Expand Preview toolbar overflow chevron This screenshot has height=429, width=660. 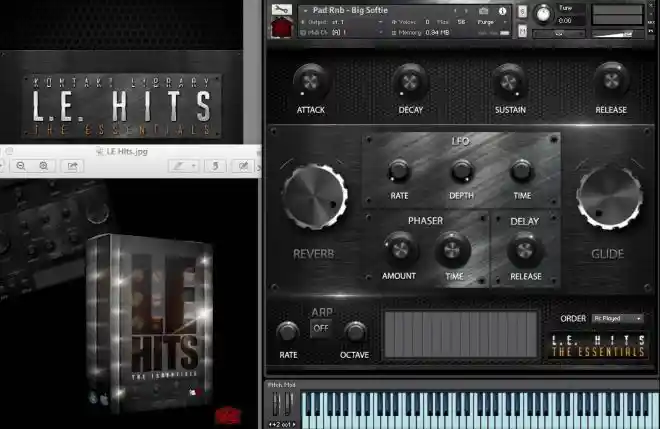(258, 167)
